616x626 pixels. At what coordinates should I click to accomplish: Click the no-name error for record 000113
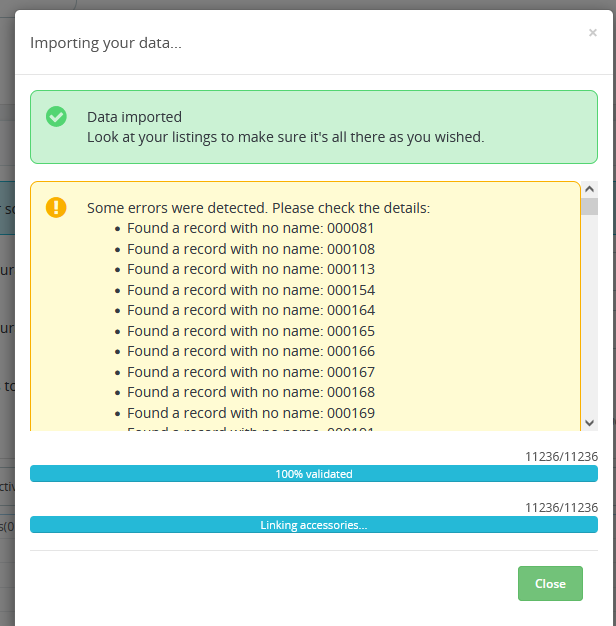point(250,269)
